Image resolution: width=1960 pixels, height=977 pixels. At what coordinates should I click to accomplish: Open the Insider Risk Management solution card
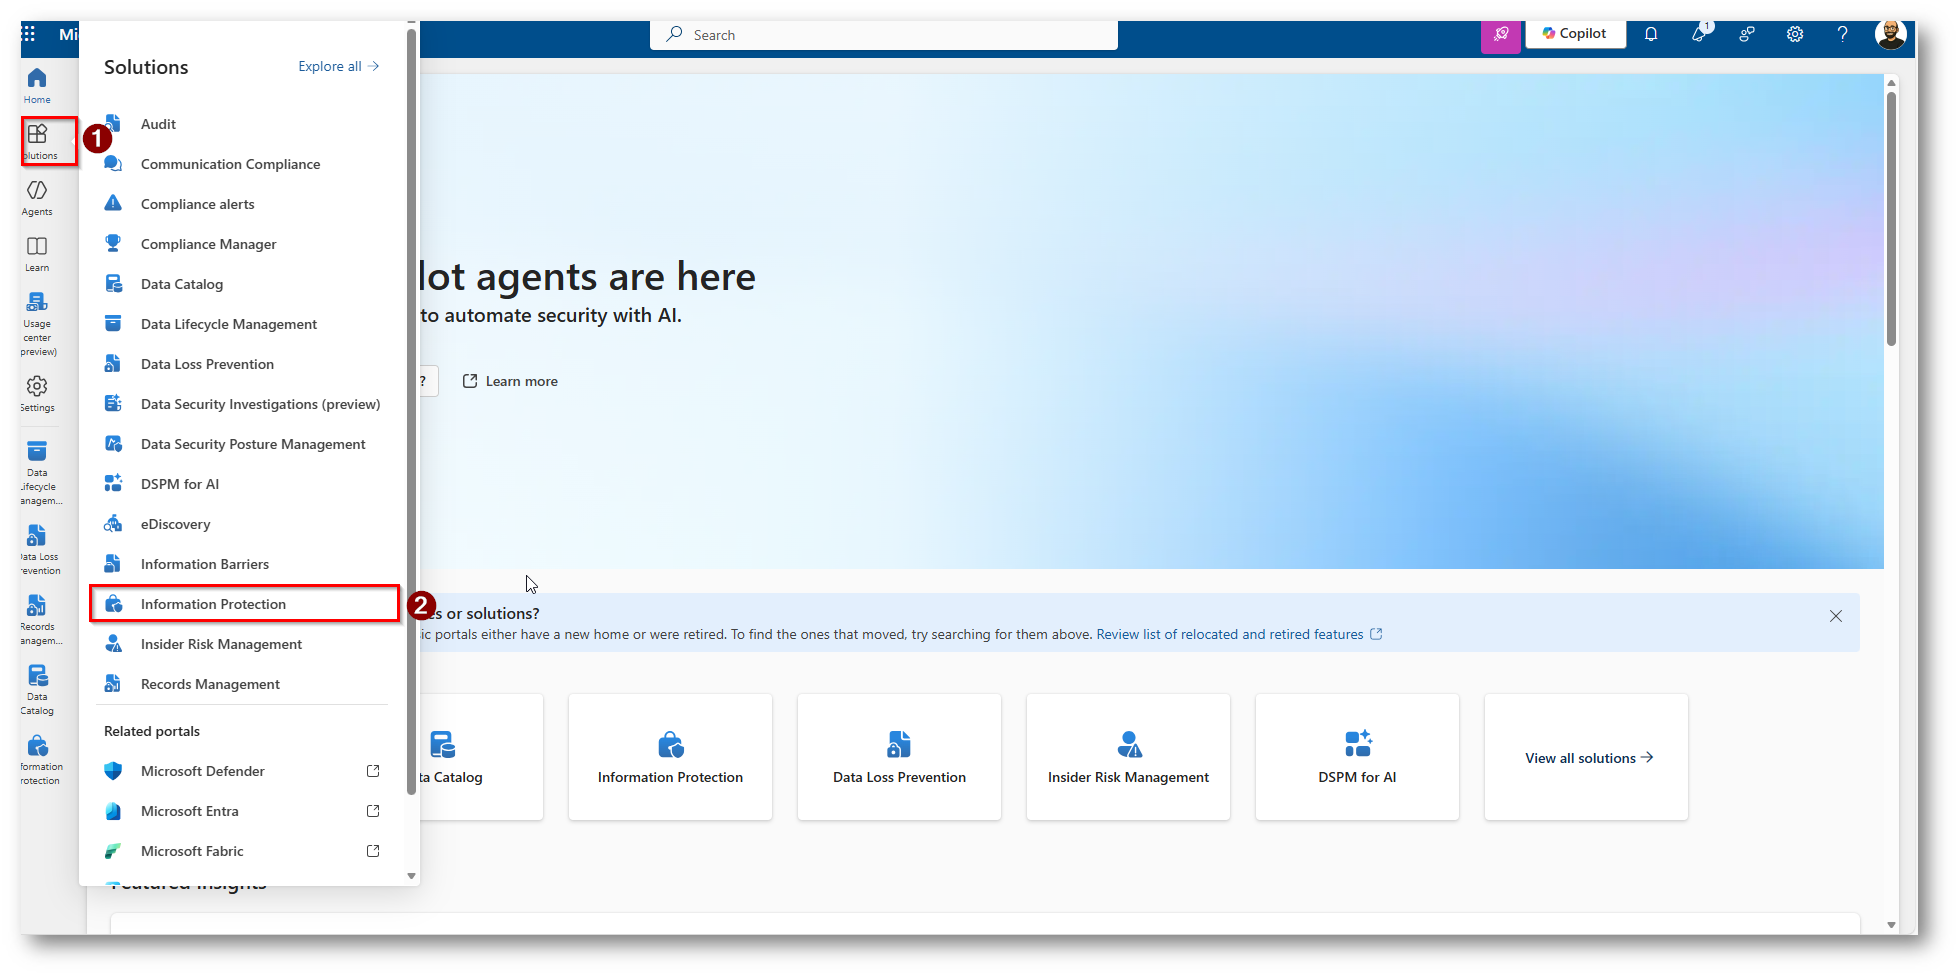(1128, 757)
